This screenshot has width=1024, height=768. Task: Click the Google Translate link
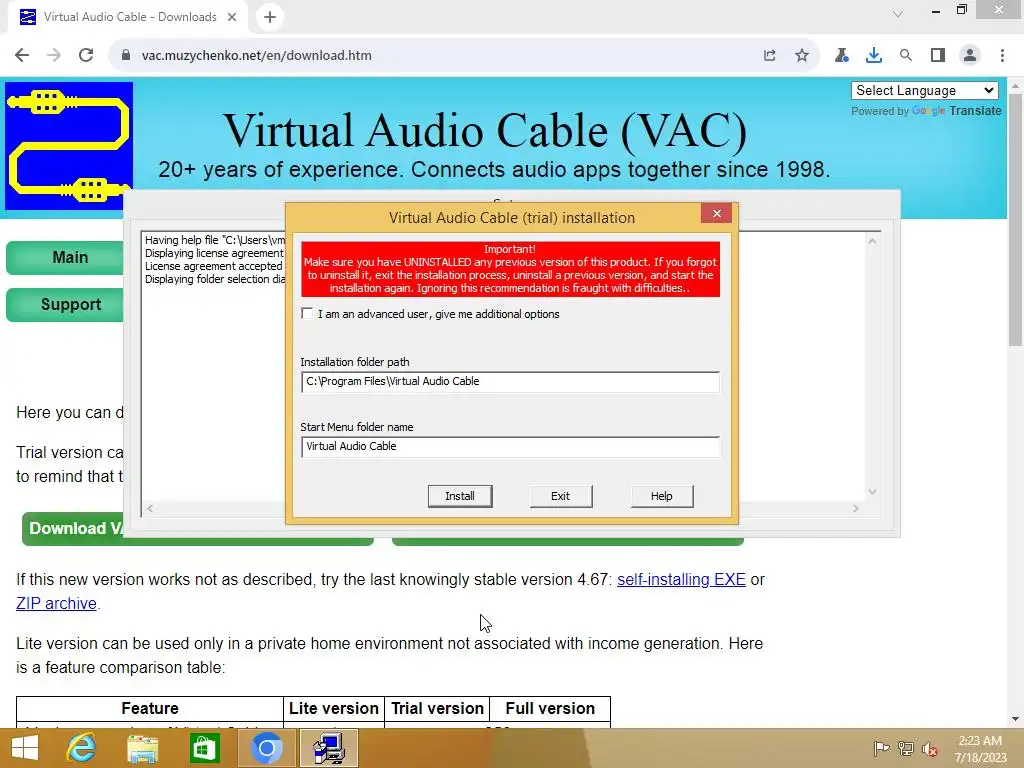957,111
